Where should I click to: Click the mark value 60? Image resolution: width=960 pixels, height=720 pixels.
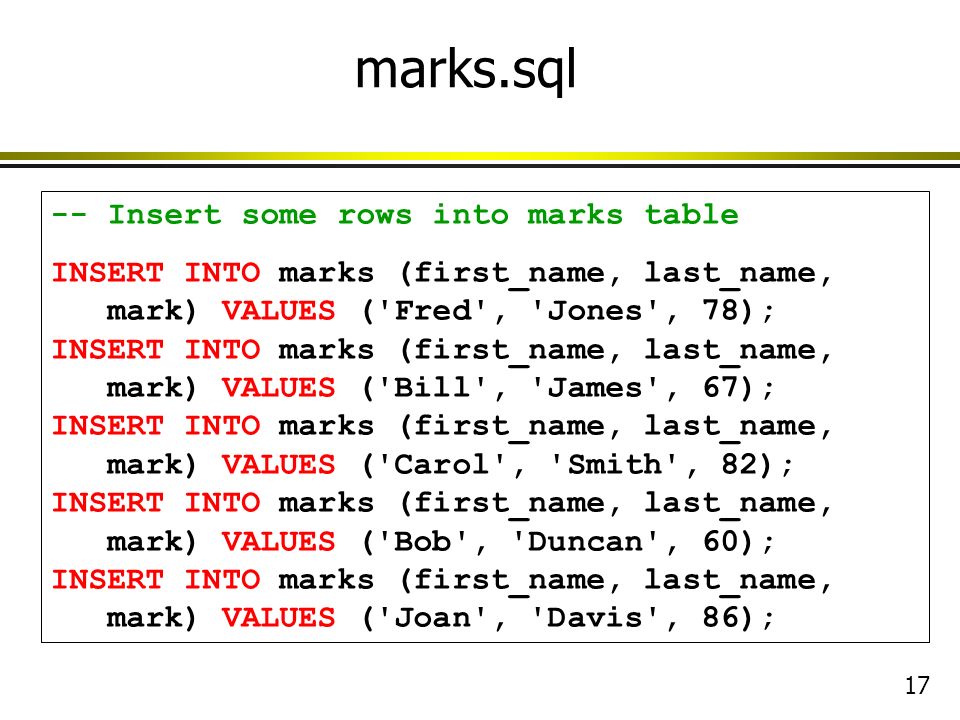[x=721, y=541]
